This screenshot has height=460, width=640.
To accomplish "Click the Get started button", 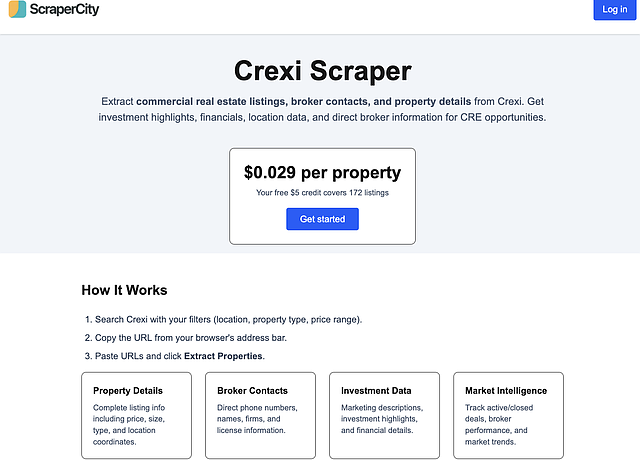I will click(322, 219).
